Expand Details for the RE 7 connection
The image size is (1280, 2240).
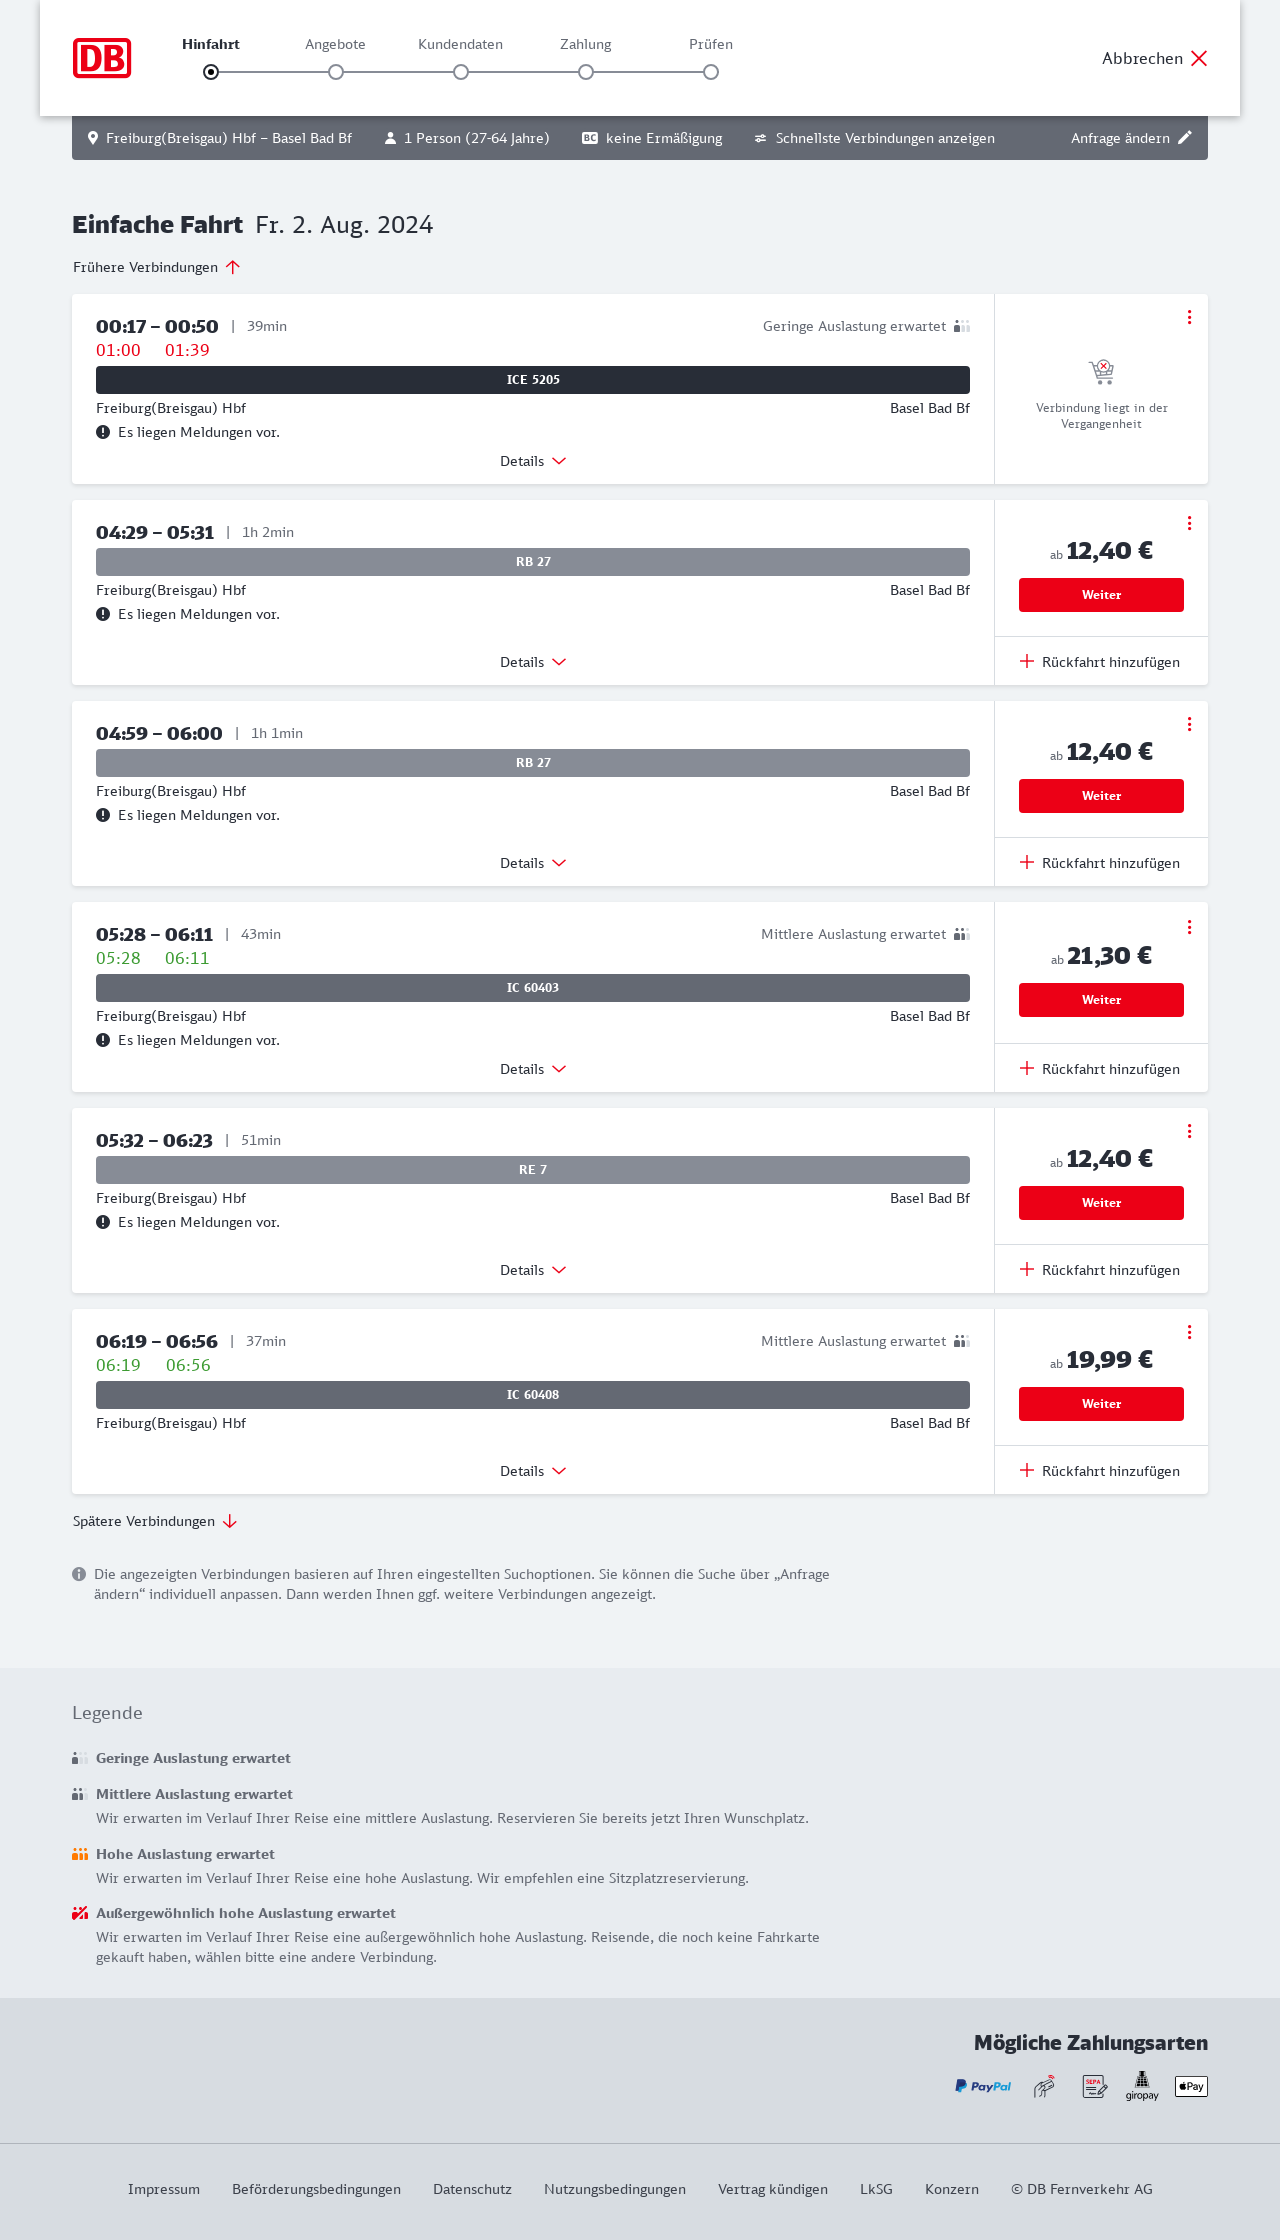533,1270
